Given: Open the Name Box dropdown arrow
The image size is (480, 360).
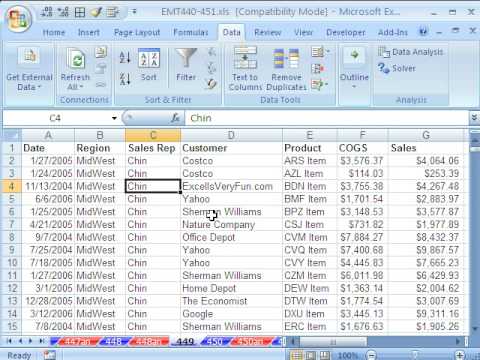Looking at the screenshot, I should point(114,118).
